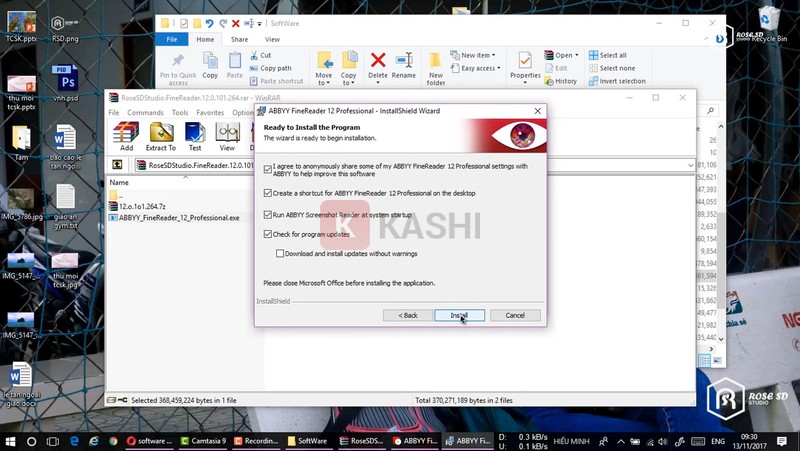
Task: Click the WinRAR Add archive icon
Action: tap(126, 135)
